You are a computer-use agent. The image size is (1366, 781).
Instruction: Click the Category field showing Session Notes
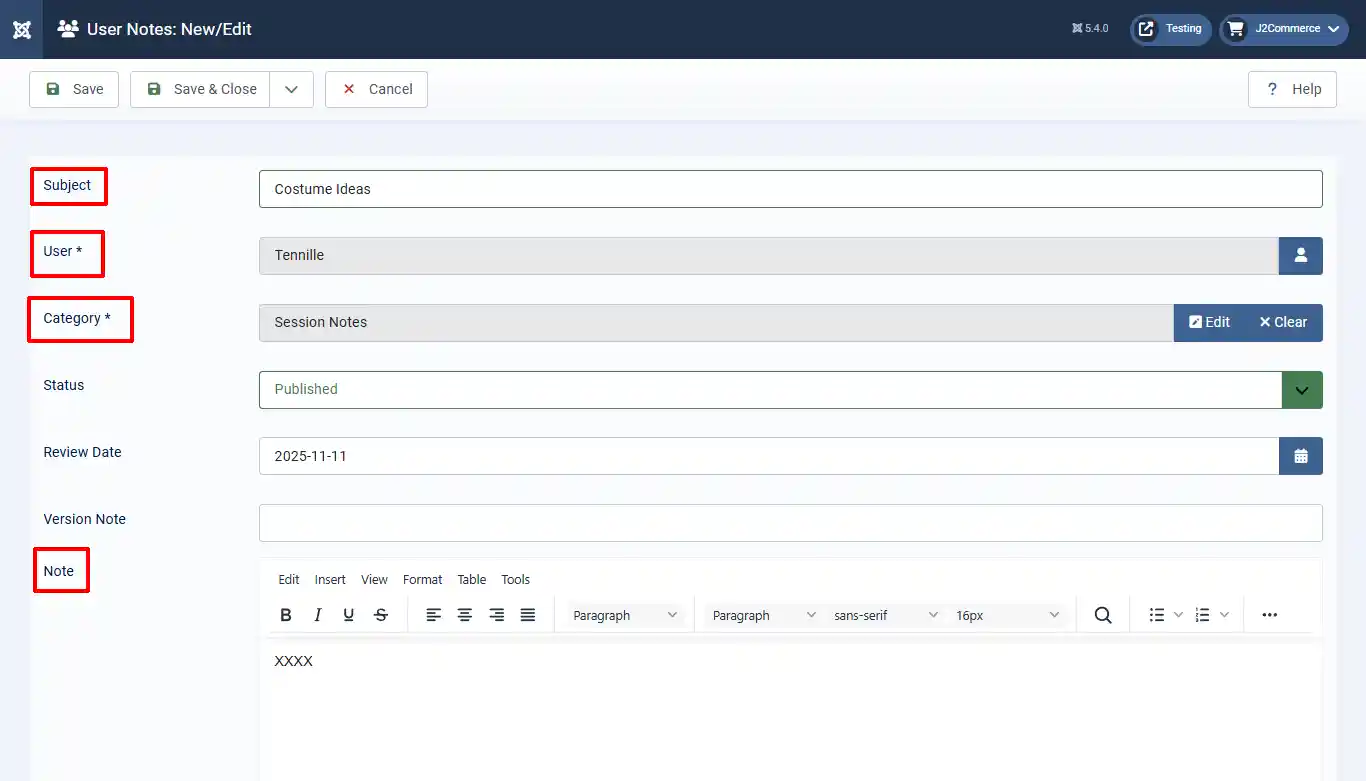pyautogui.click(x=716, y=322)
